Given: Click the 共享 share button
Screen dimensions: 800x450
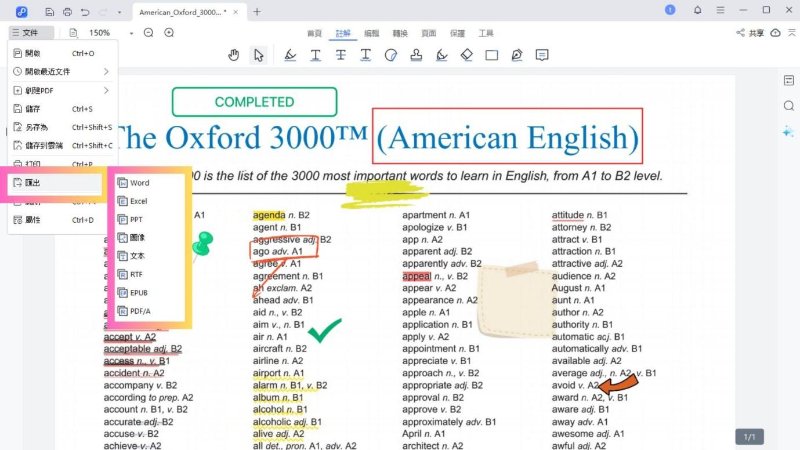Looking at the screenshot, I should (x=750, y=33).
